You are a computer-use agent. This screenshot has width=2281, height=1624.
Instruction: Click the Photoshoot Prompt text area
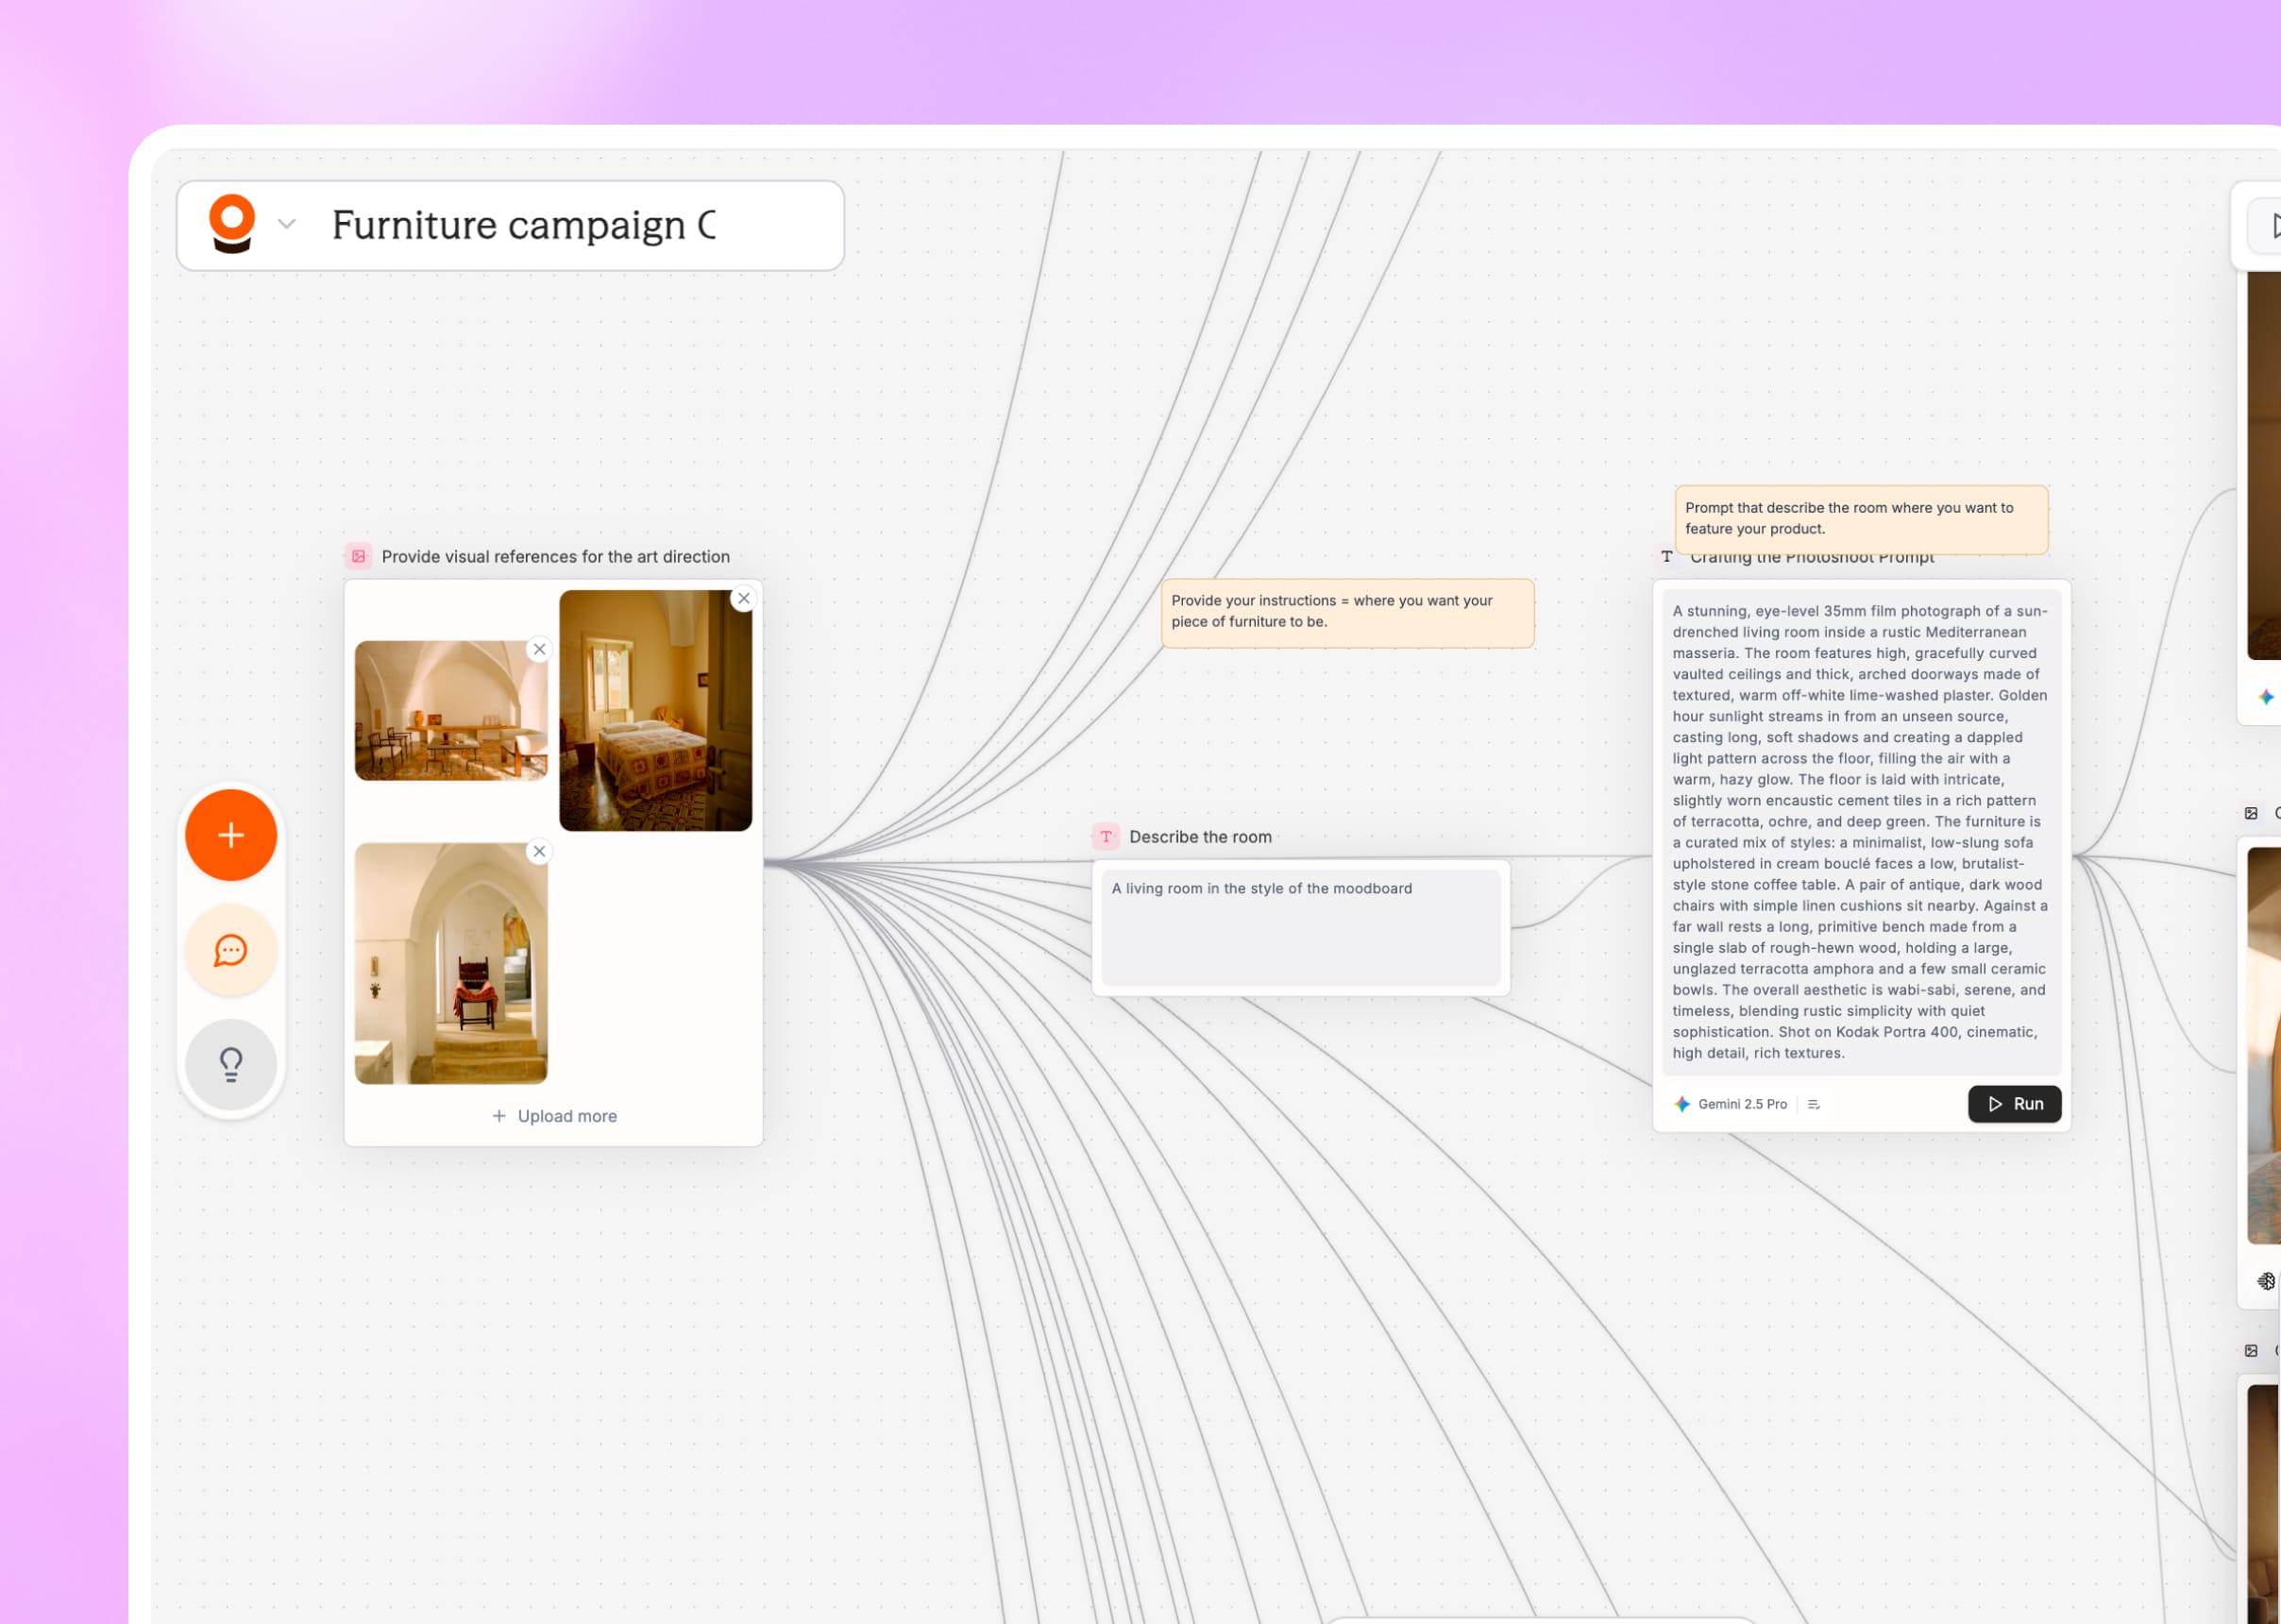pyautogui.click(x=1861, y=831)
